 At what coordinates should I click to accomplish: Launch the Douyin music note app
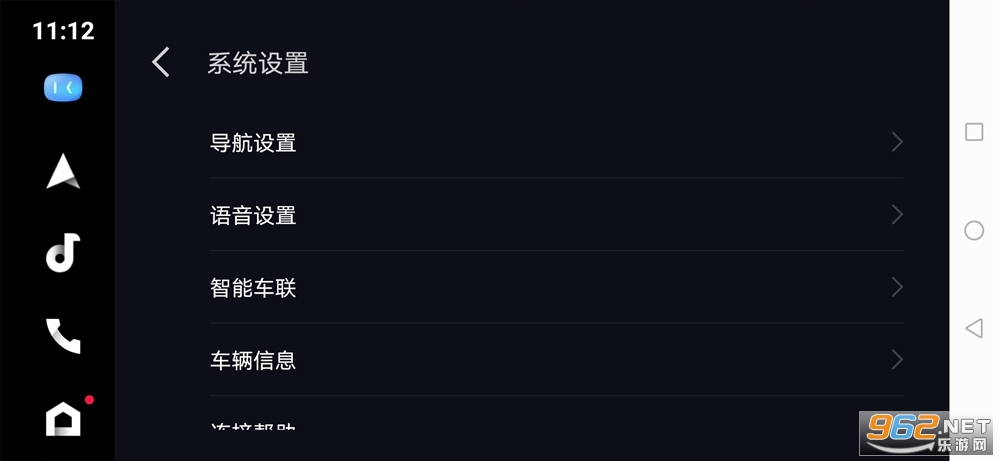coord(63,252)
